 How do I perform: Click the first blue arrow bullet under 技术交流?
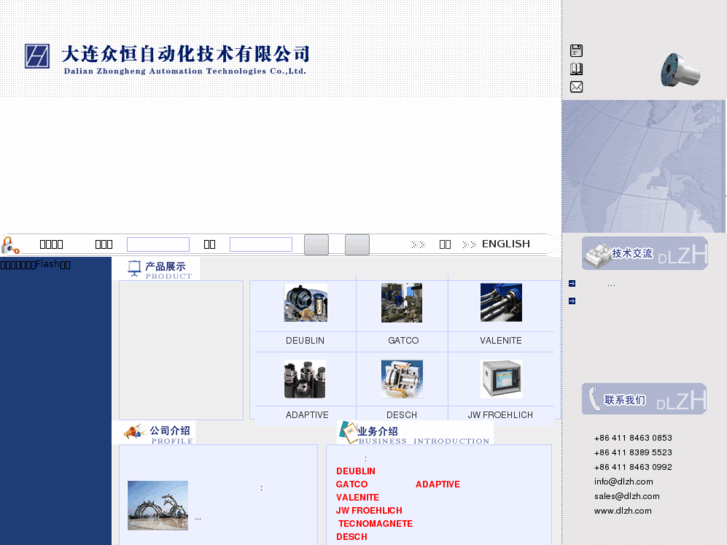572,283
